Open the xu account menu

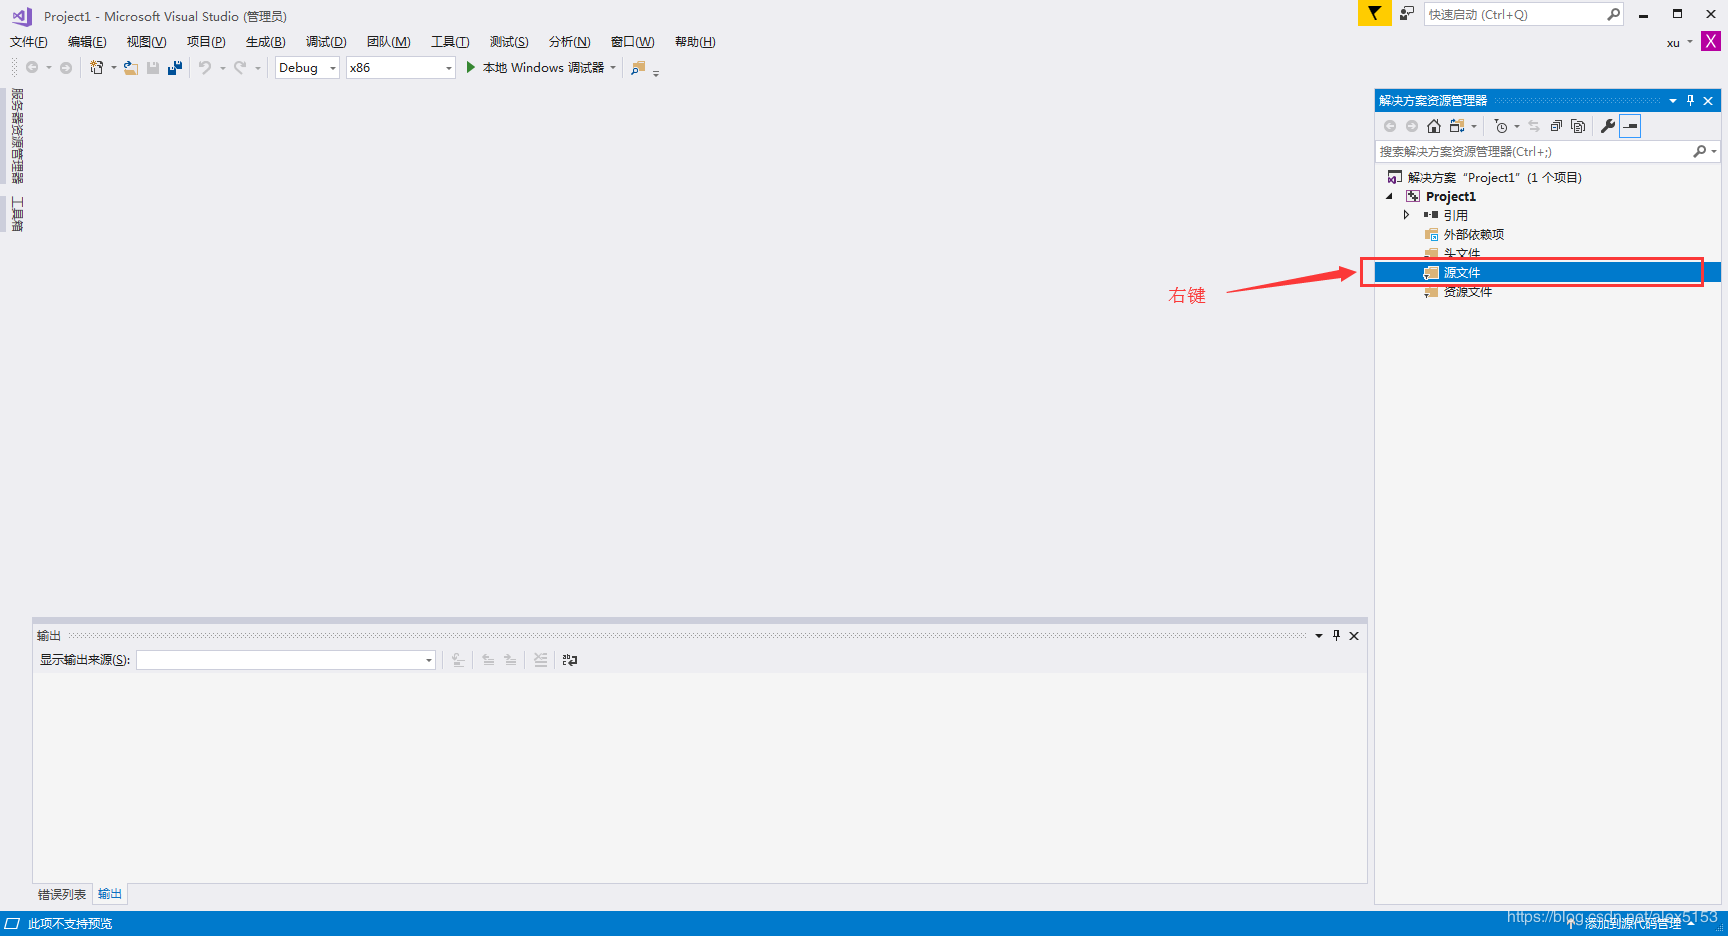[1679, 43]
